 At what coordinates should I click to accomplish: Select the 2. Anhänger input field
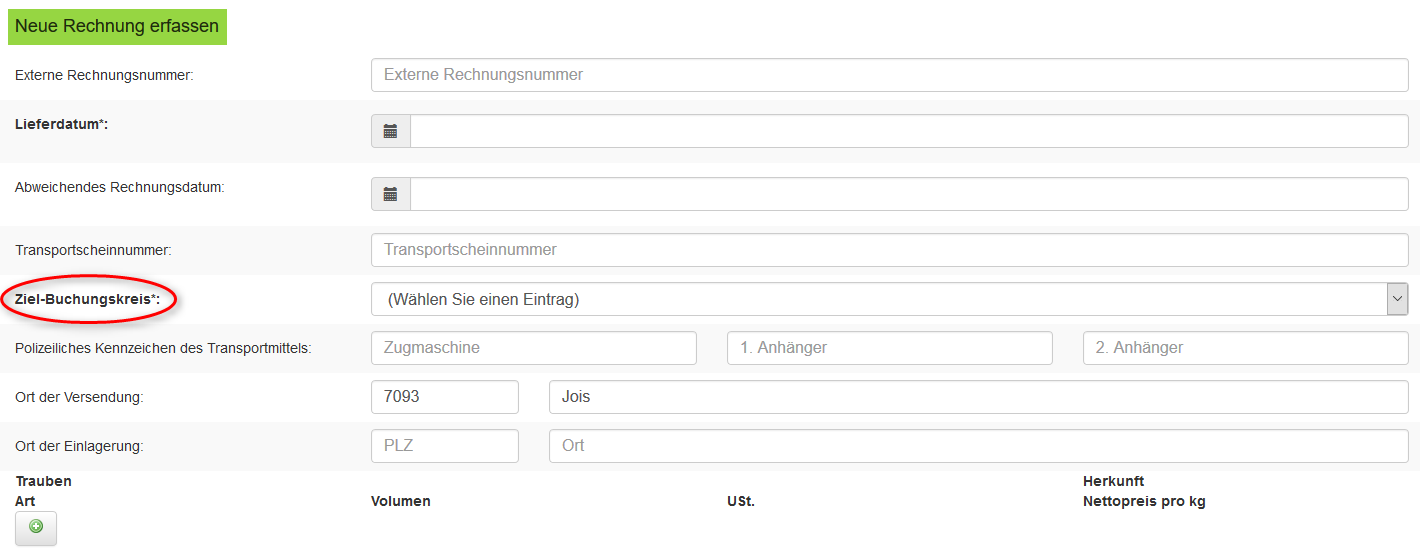[x=1245, y=348]
